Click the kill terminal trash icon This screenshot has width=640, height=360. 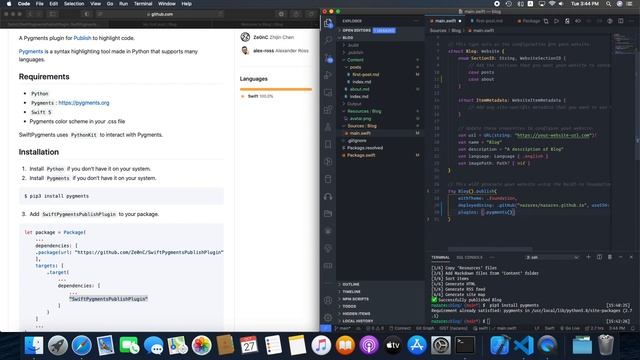click(610, 257)
